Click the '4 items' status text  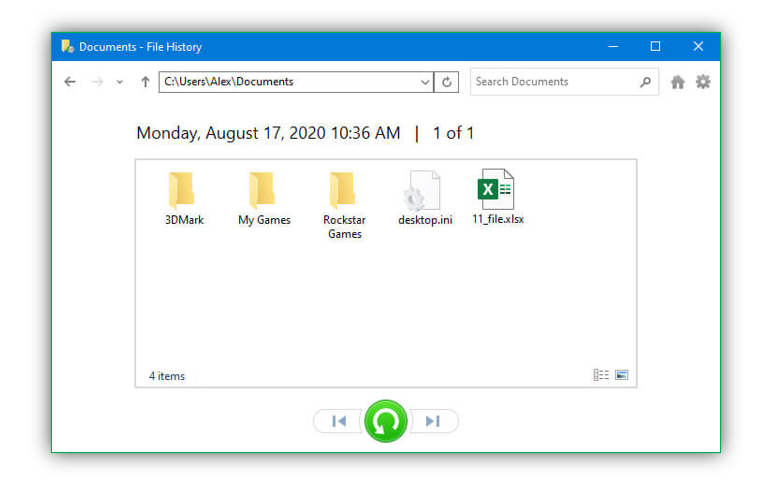pyautogui.click(x=167, y=376)
